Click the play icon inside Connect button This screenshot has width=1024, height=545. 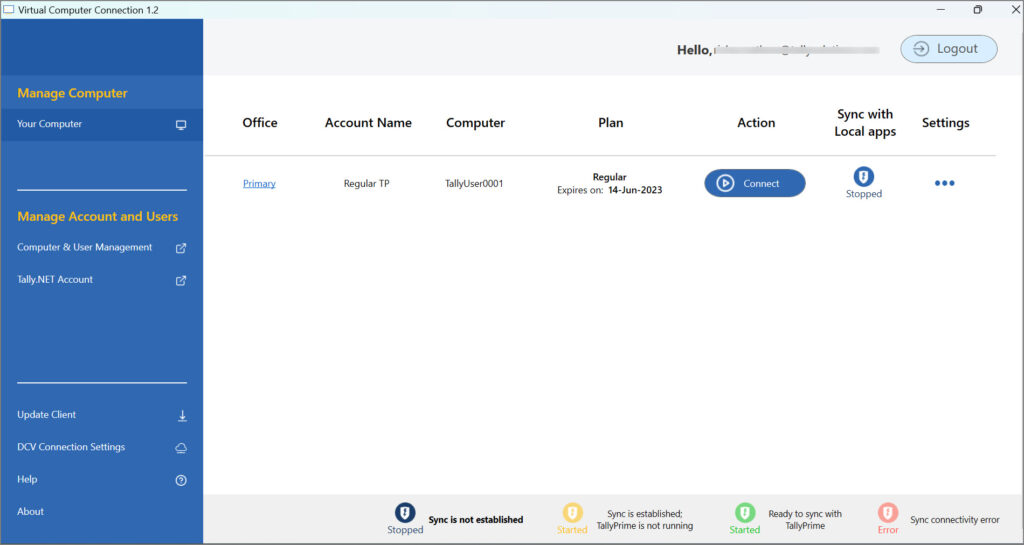pyautogui.click(x=725, y=183)
